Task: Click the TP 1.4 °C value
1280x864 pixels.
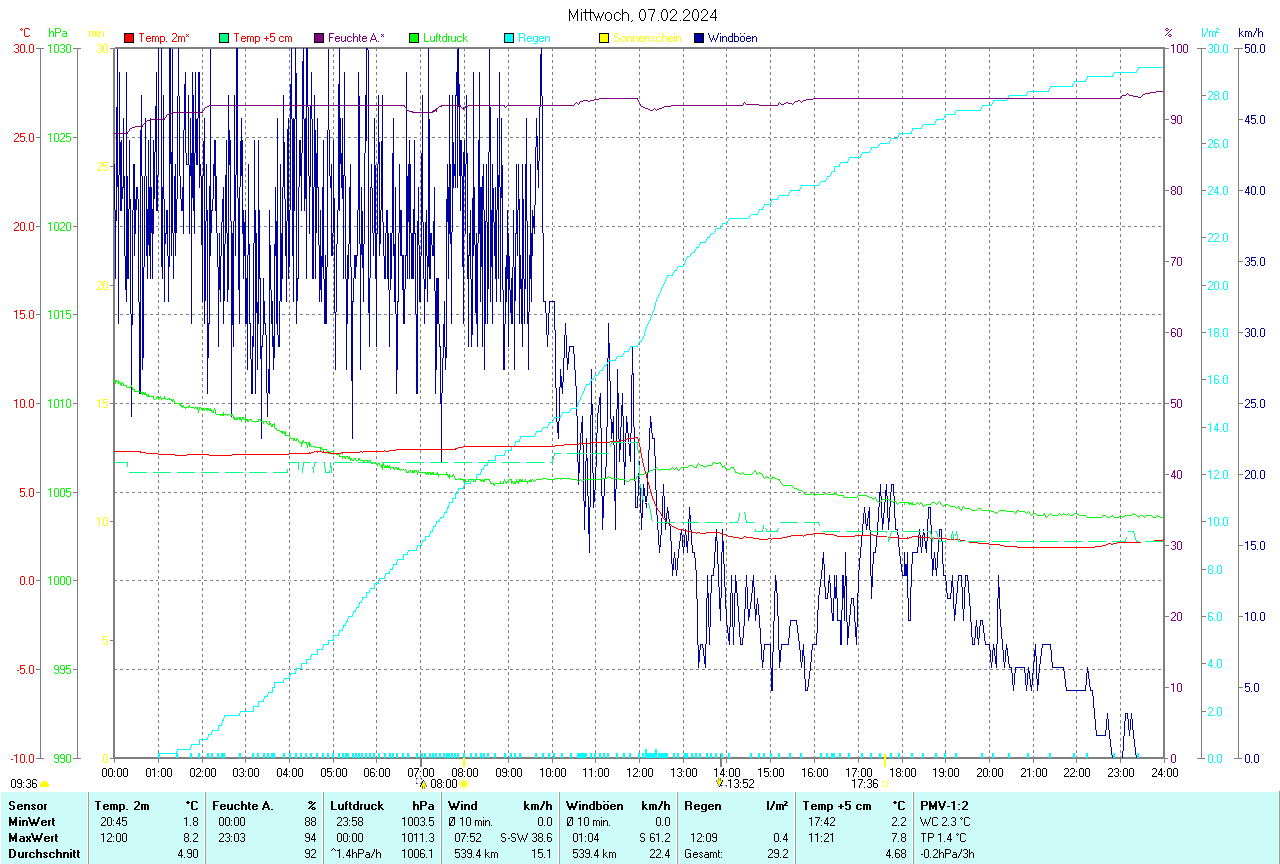Action: coord(945,837)
